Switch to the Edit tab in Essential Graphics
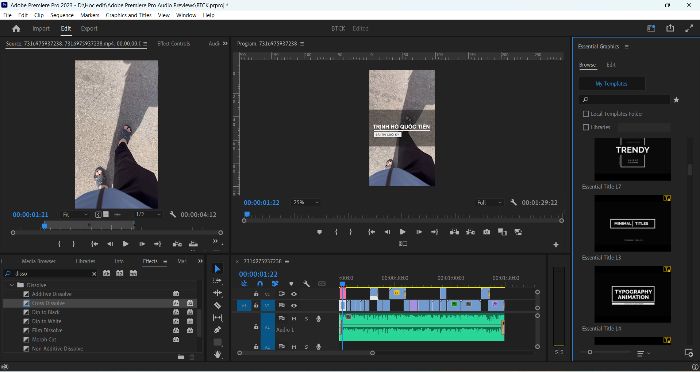The height and width of the screenshot is (372, 700). click(610, 65)
